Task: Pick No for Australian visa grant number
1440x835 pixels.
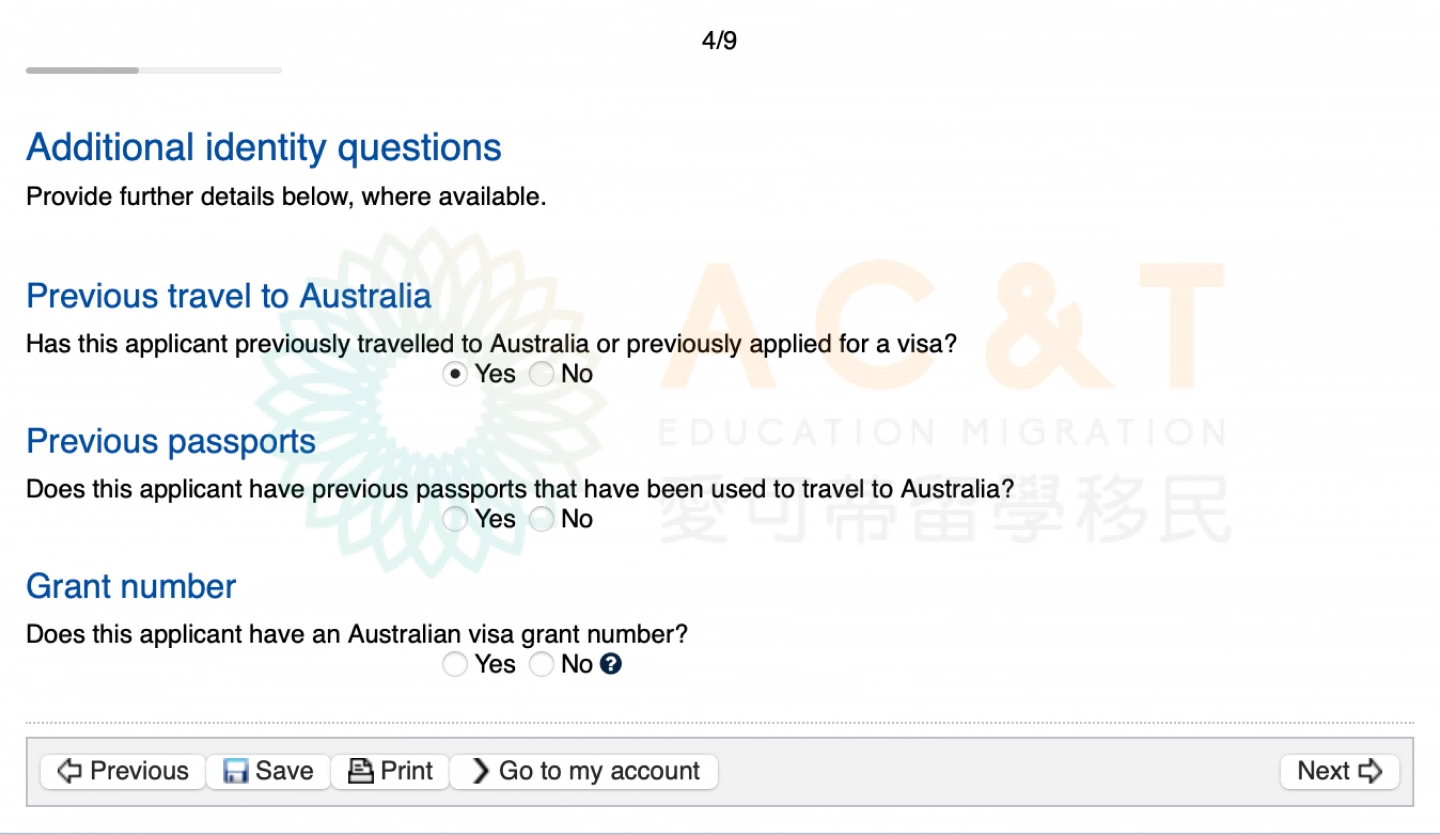Action: (542, 664)
